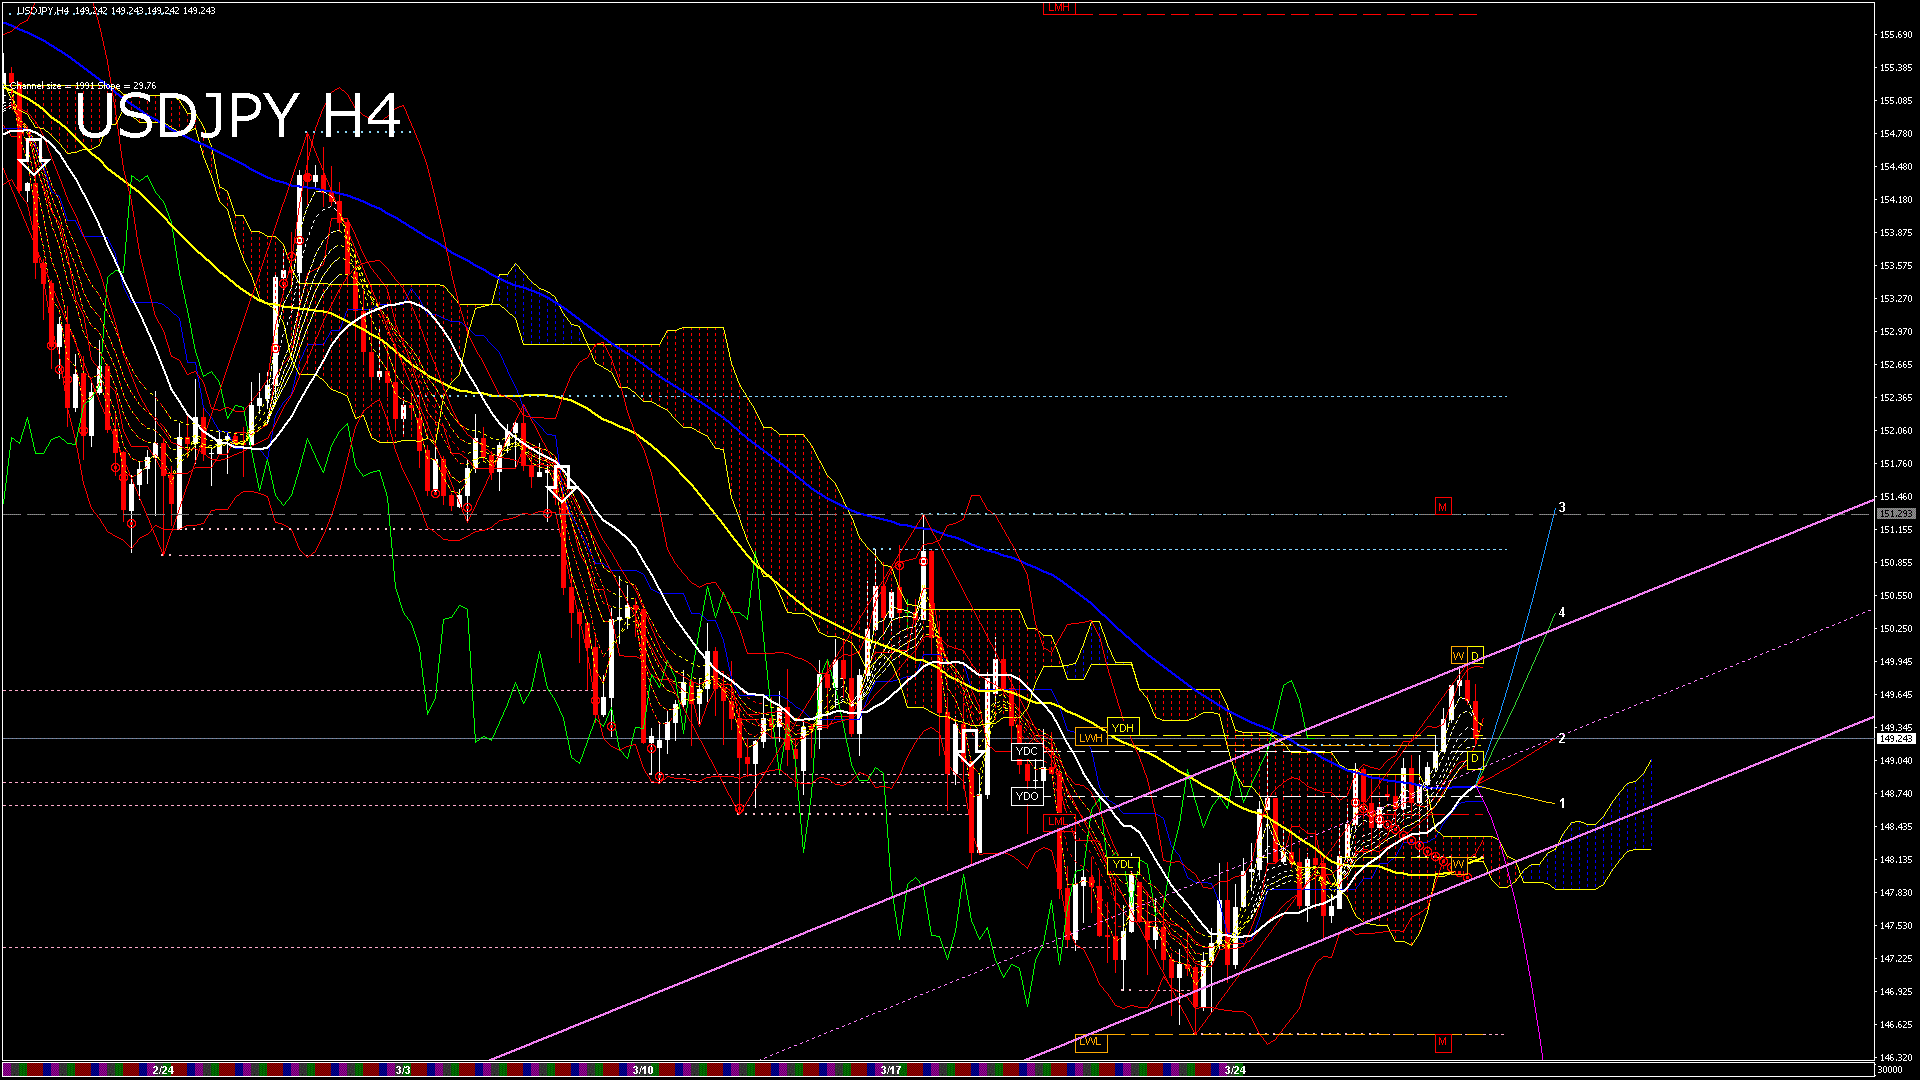This screenshot has width=1920, height=1080.
Task: Click the 3/24 date on time axis
Action: point(1235,1070)
